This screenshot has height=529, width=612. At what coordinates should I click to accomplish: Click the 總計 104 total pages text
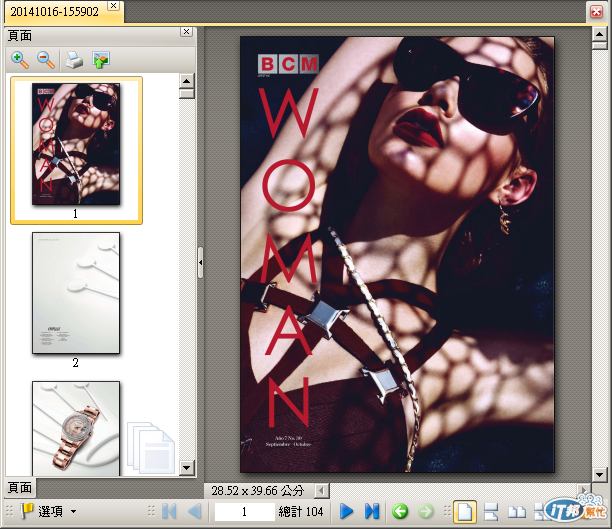coord(301,511)
